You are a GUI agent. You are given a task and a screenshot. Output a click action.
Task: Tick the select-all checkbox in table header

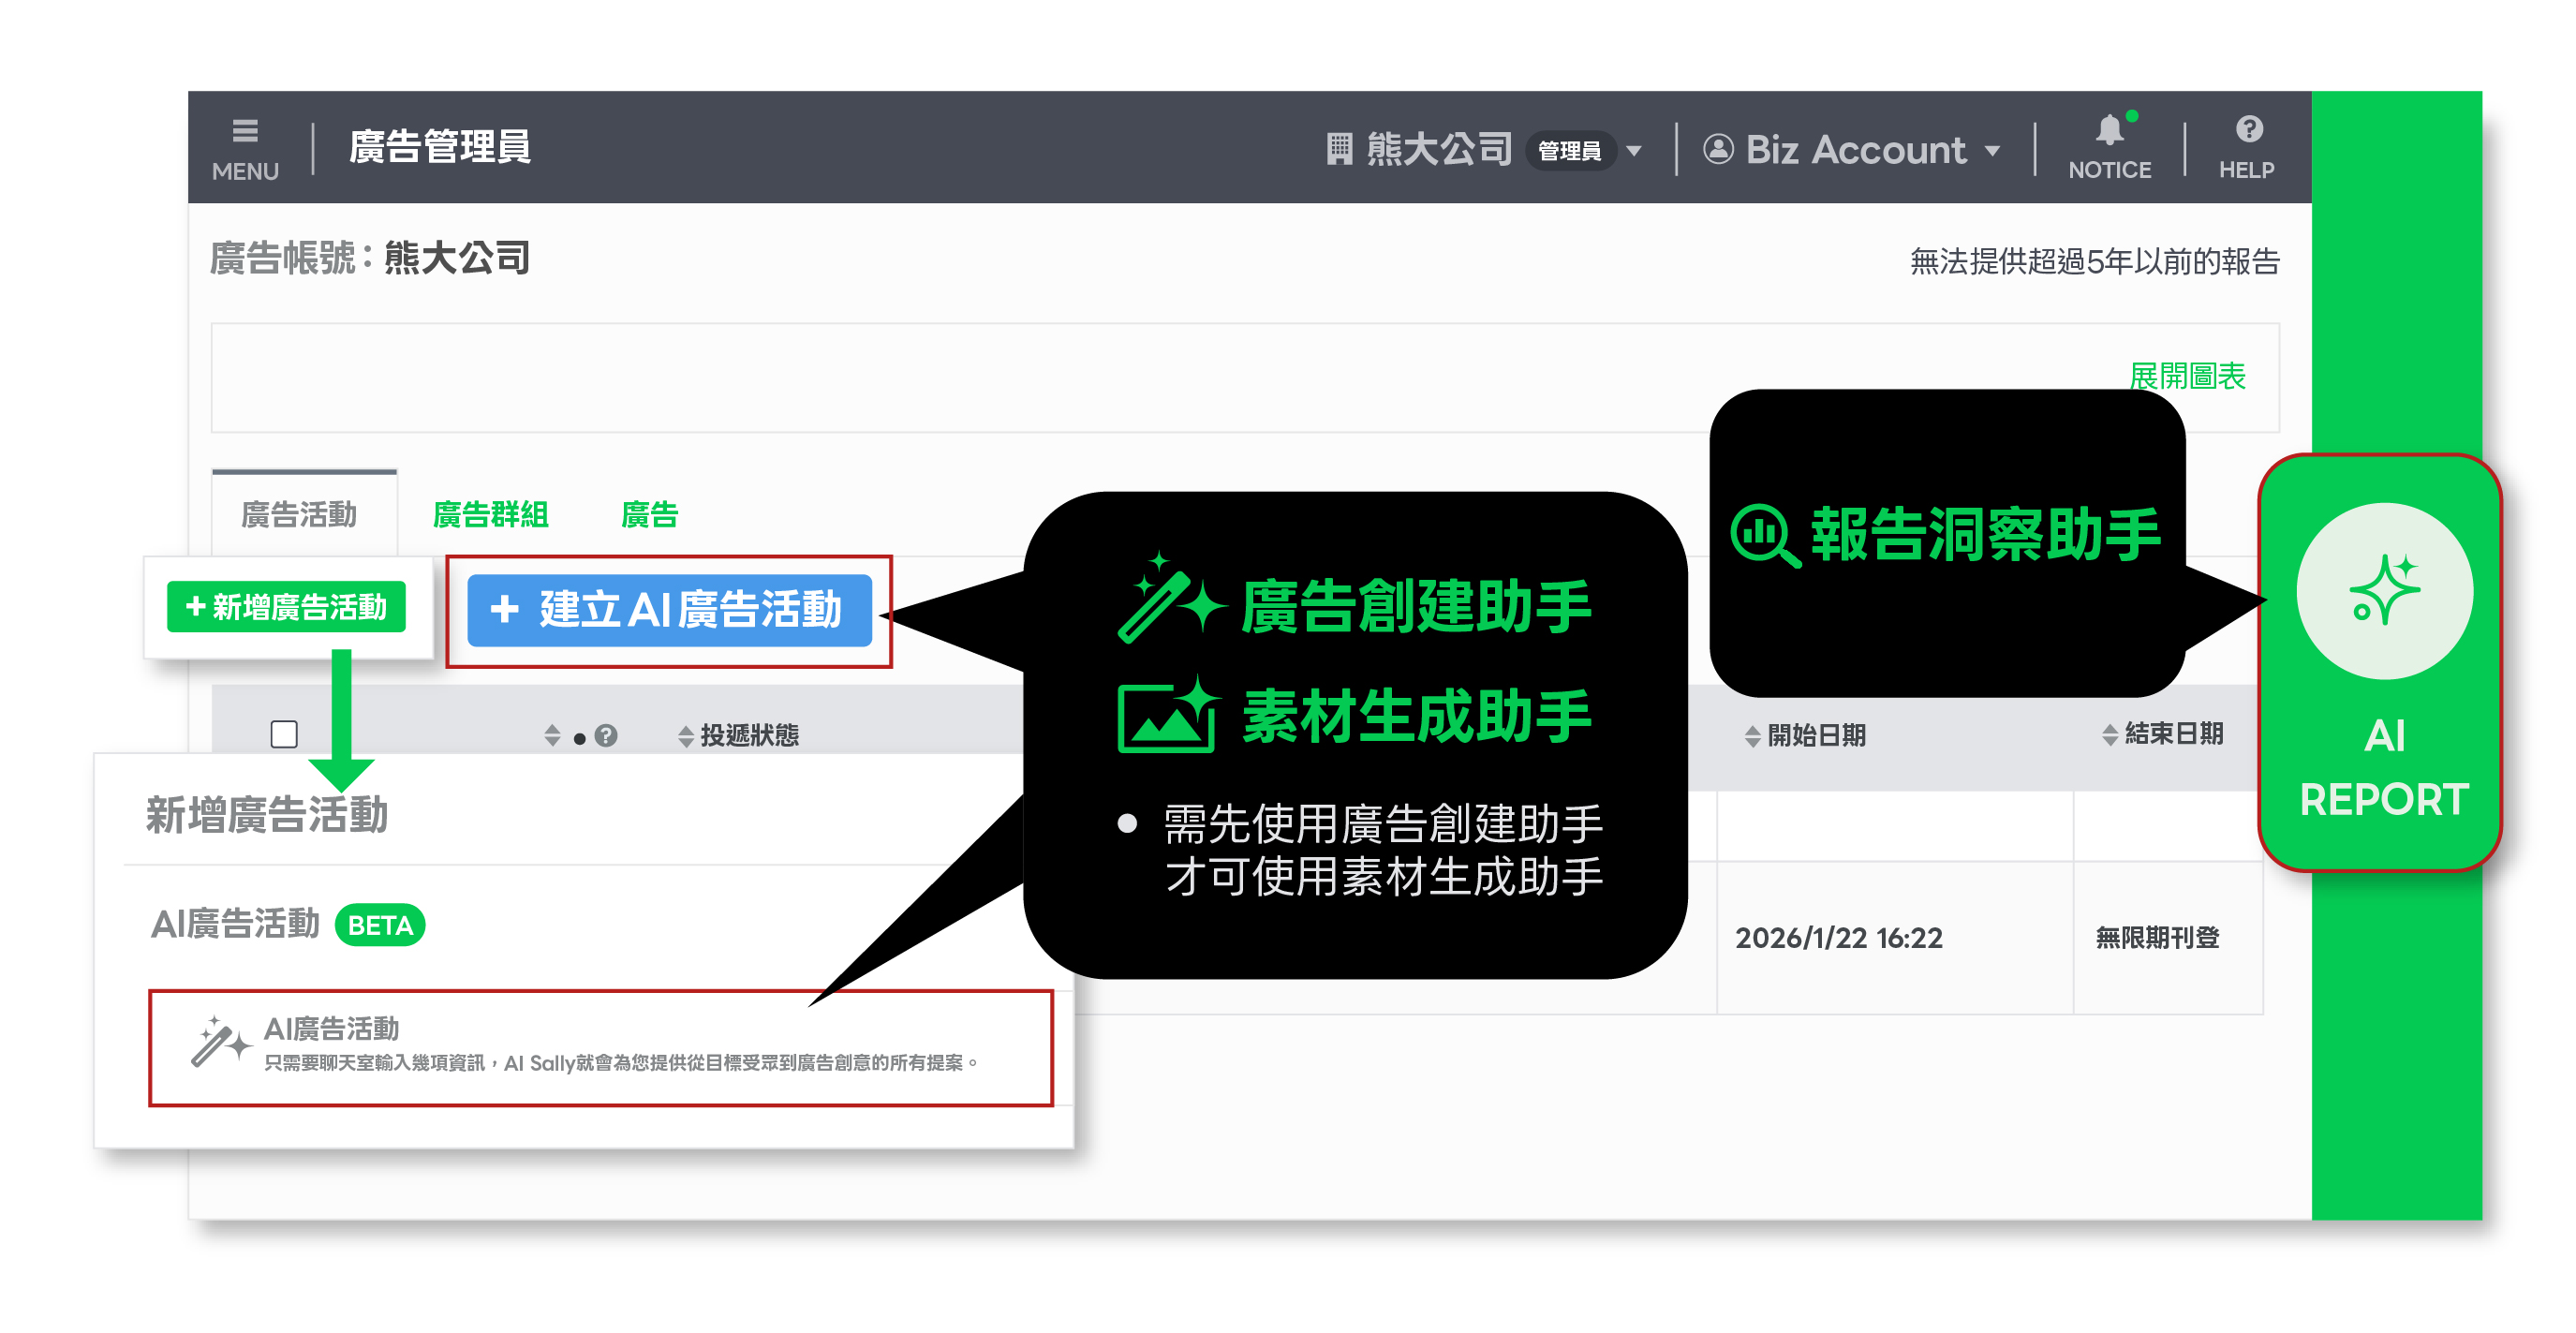coord(284,734)
